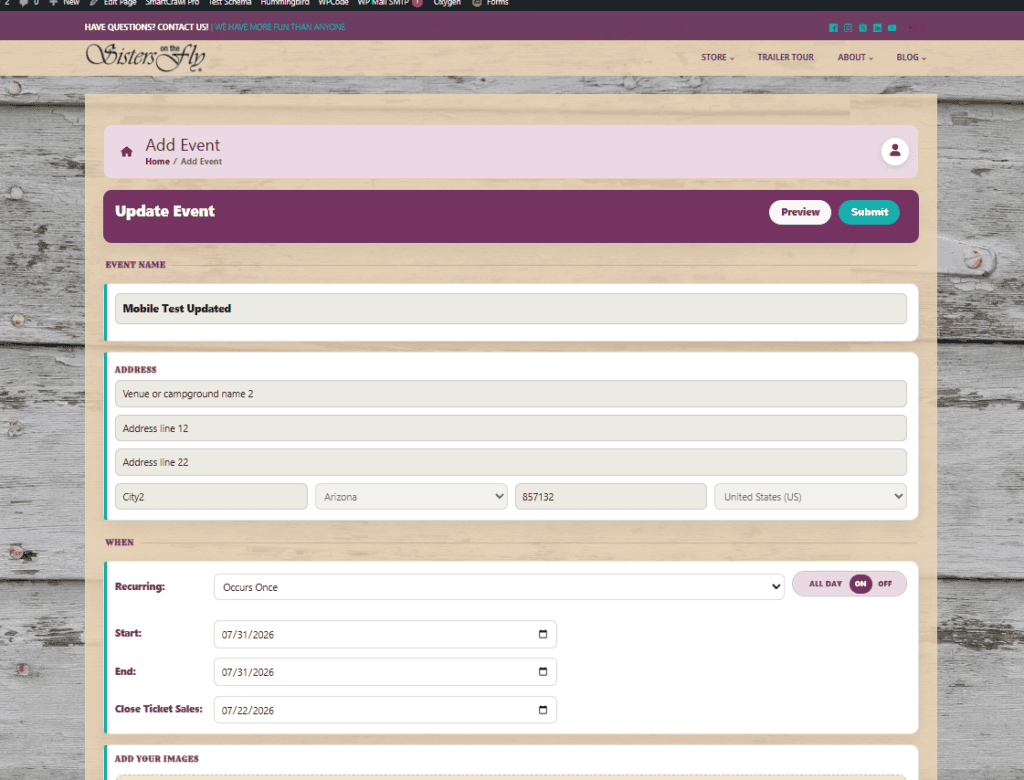
Task: Open calendar picker for Close Ticket Sales
Action: pos(543,710)
